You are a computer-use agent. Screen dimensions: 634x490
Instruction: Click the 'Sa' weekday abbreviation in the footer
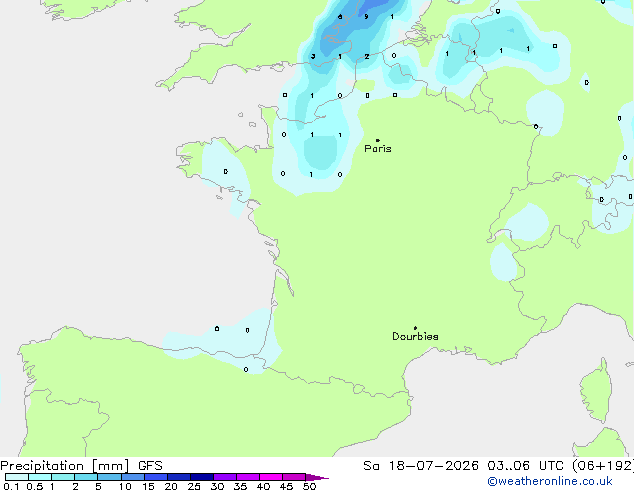pyautogui.click(x=371, y=466)
